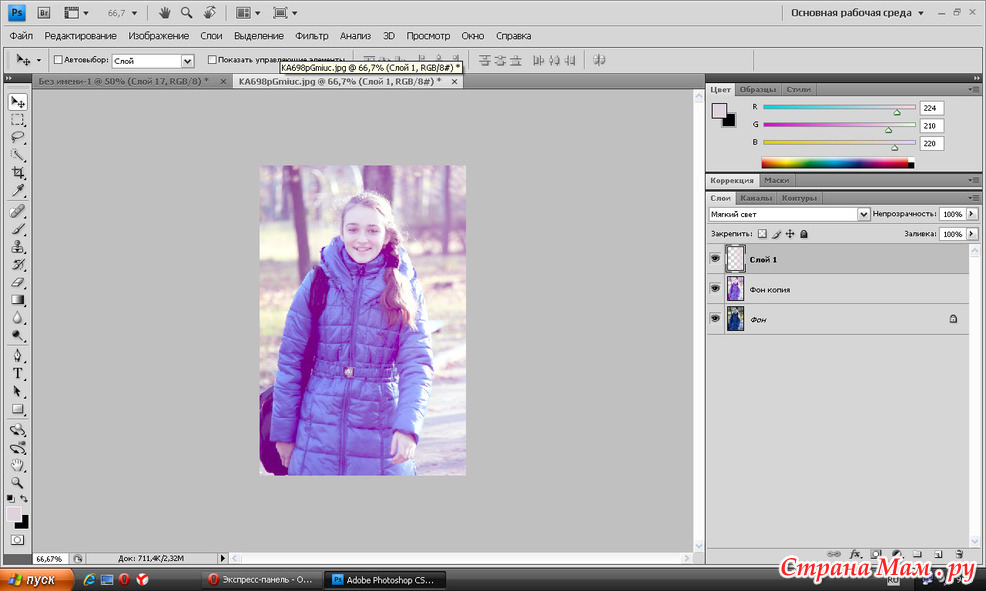Swap foreground and background colors arrow
986x591 pixels.
tap(24, 499)
